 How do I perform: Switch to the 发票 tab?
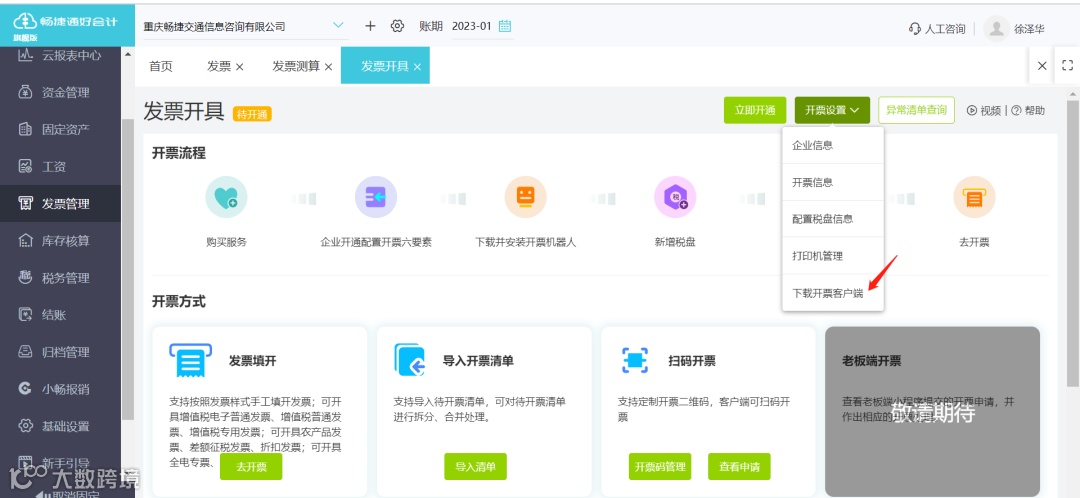(x=219, y=66)
